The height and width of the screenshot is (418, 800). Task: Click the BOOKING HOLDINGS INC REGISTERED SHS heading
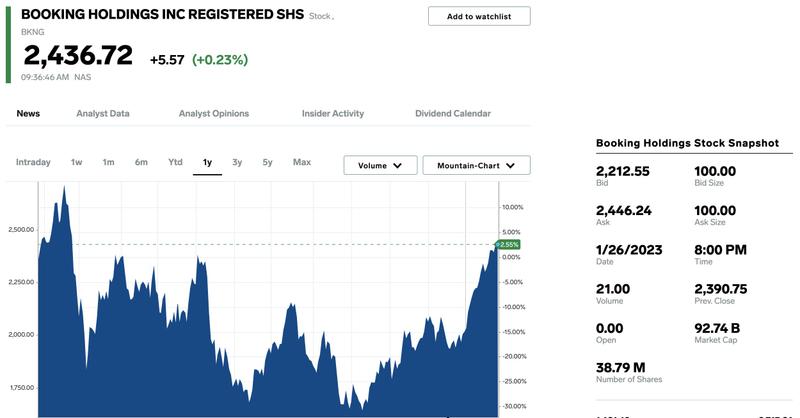[162, 14]
